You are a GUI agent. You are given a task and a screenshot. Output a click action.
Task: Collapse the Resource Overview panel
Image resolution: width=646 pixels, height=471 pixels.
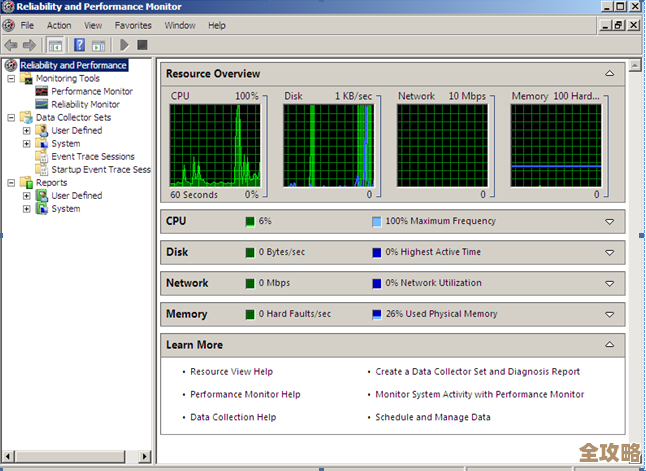click(x=609, y=74)
